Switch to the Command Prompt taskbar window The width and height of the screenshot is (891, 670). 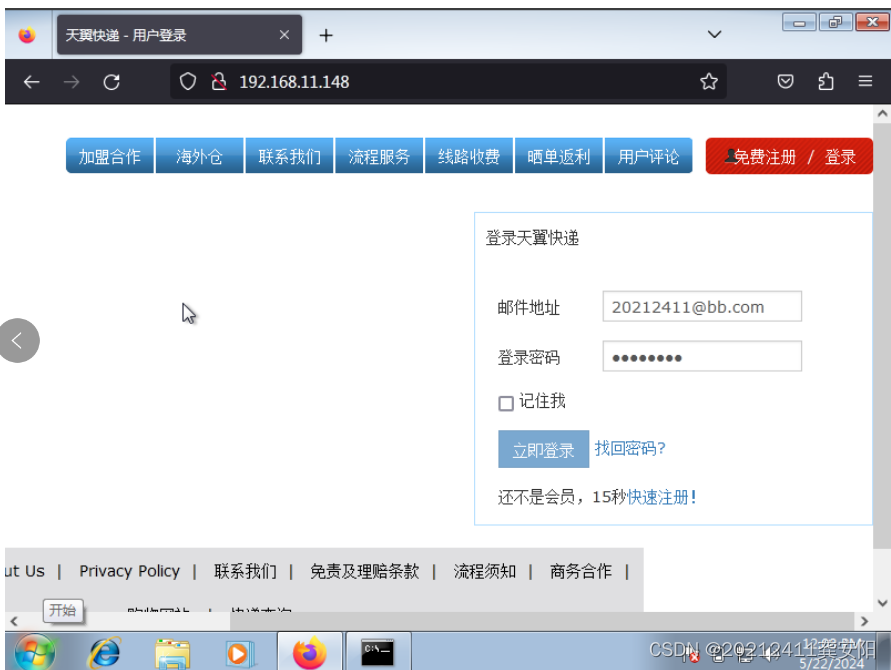point(378,652)
